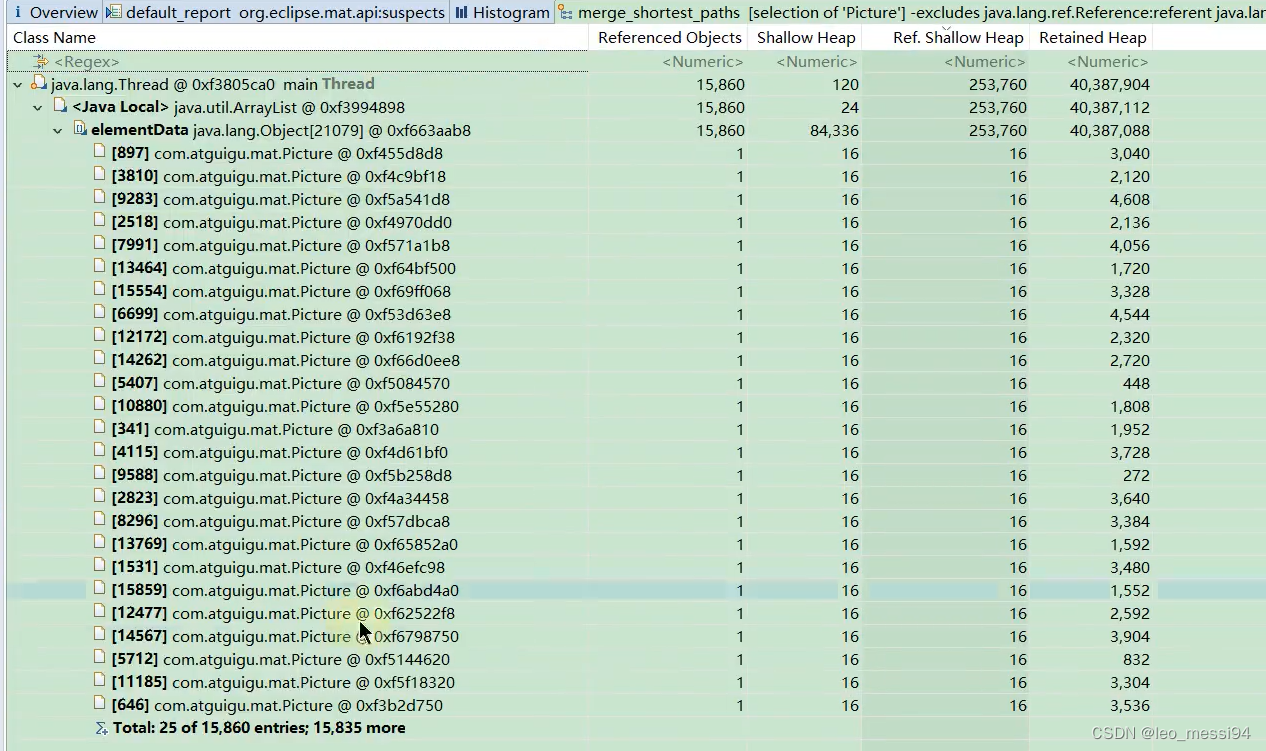Viewport: 1266px width, 751px height.
Task: Click file icon of entry [9588]
Action: tap(100, 474)
